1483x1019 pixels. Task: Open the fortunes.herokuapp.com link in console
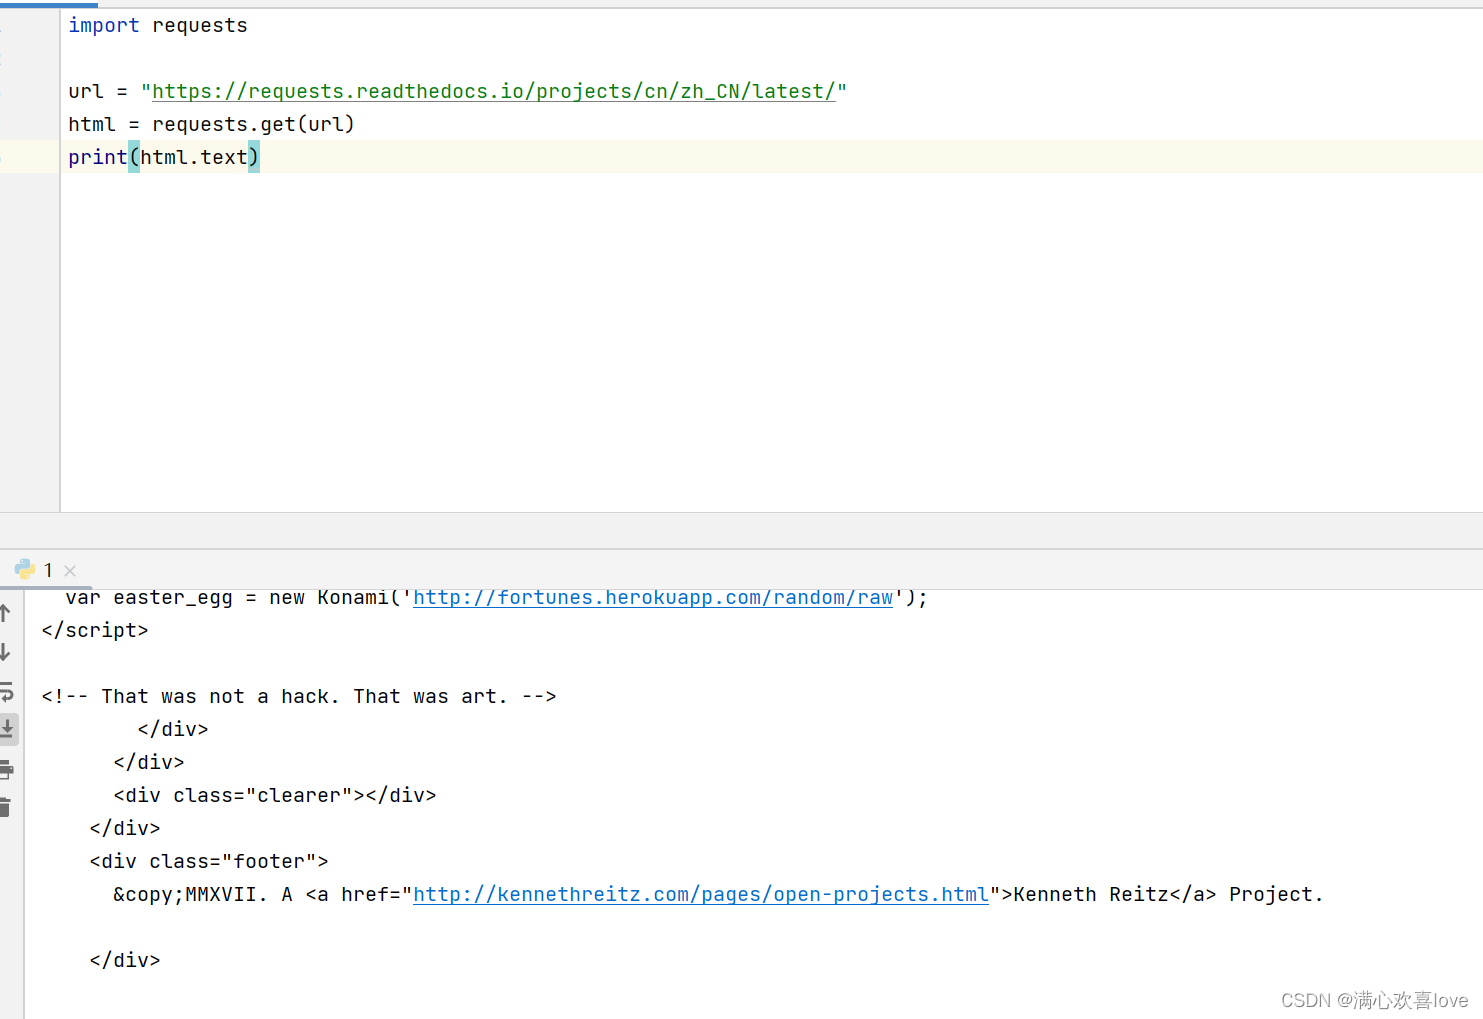(653, 597)
